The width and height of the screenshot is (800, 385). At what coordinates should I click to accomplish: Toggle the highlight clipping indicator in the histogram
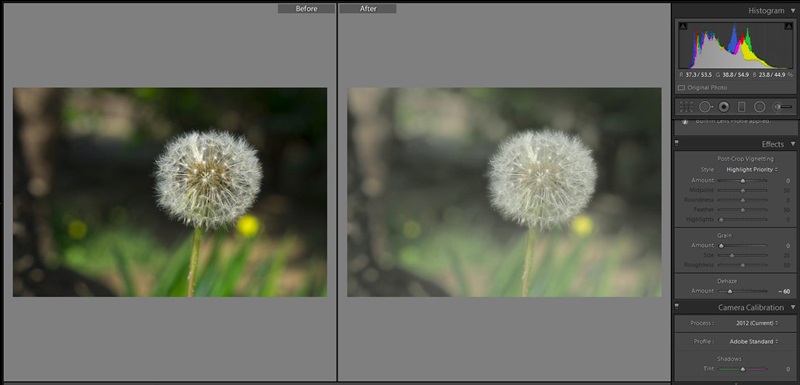tap(790, 26)
